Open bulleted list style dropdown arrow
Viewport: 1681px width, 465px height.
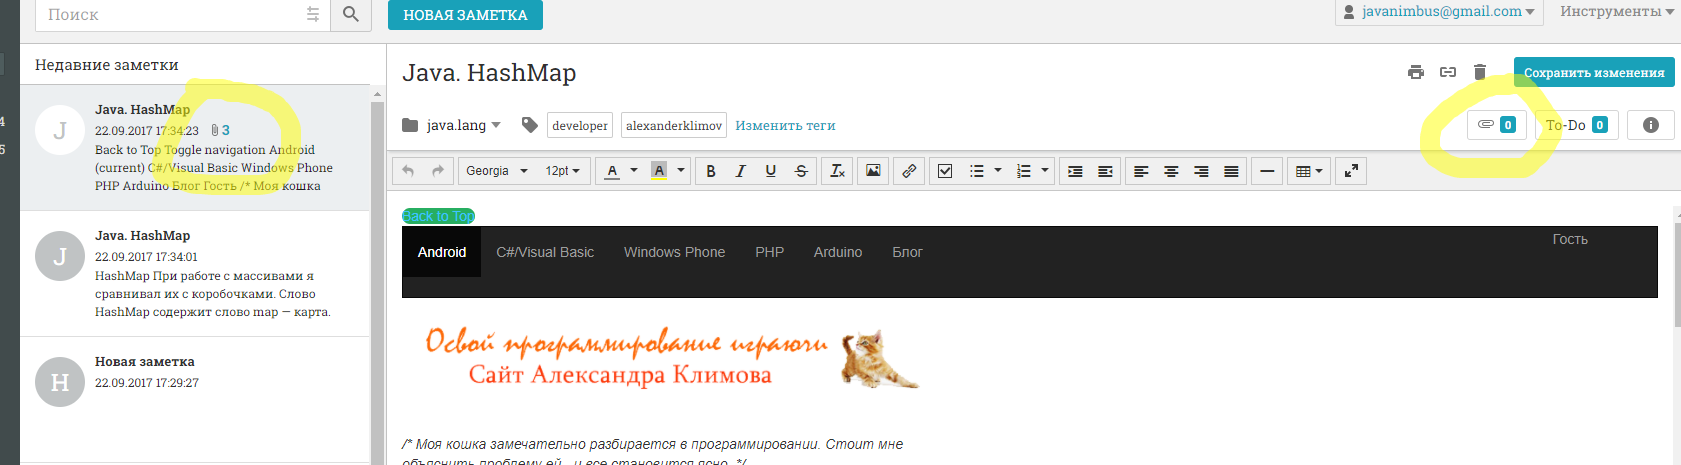point(997,171)
